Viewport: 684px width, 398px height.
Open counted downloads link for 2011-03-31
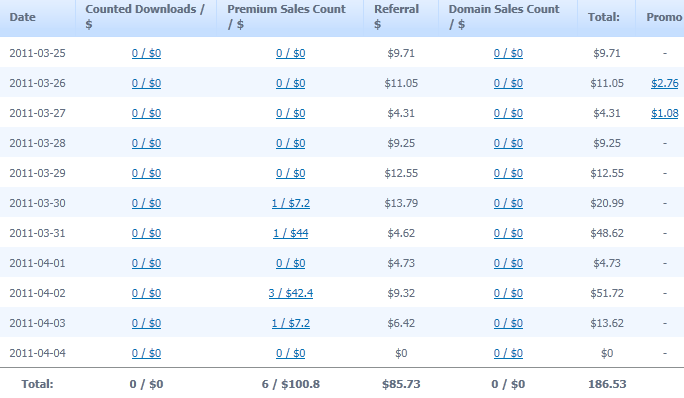tap(147, 233)
